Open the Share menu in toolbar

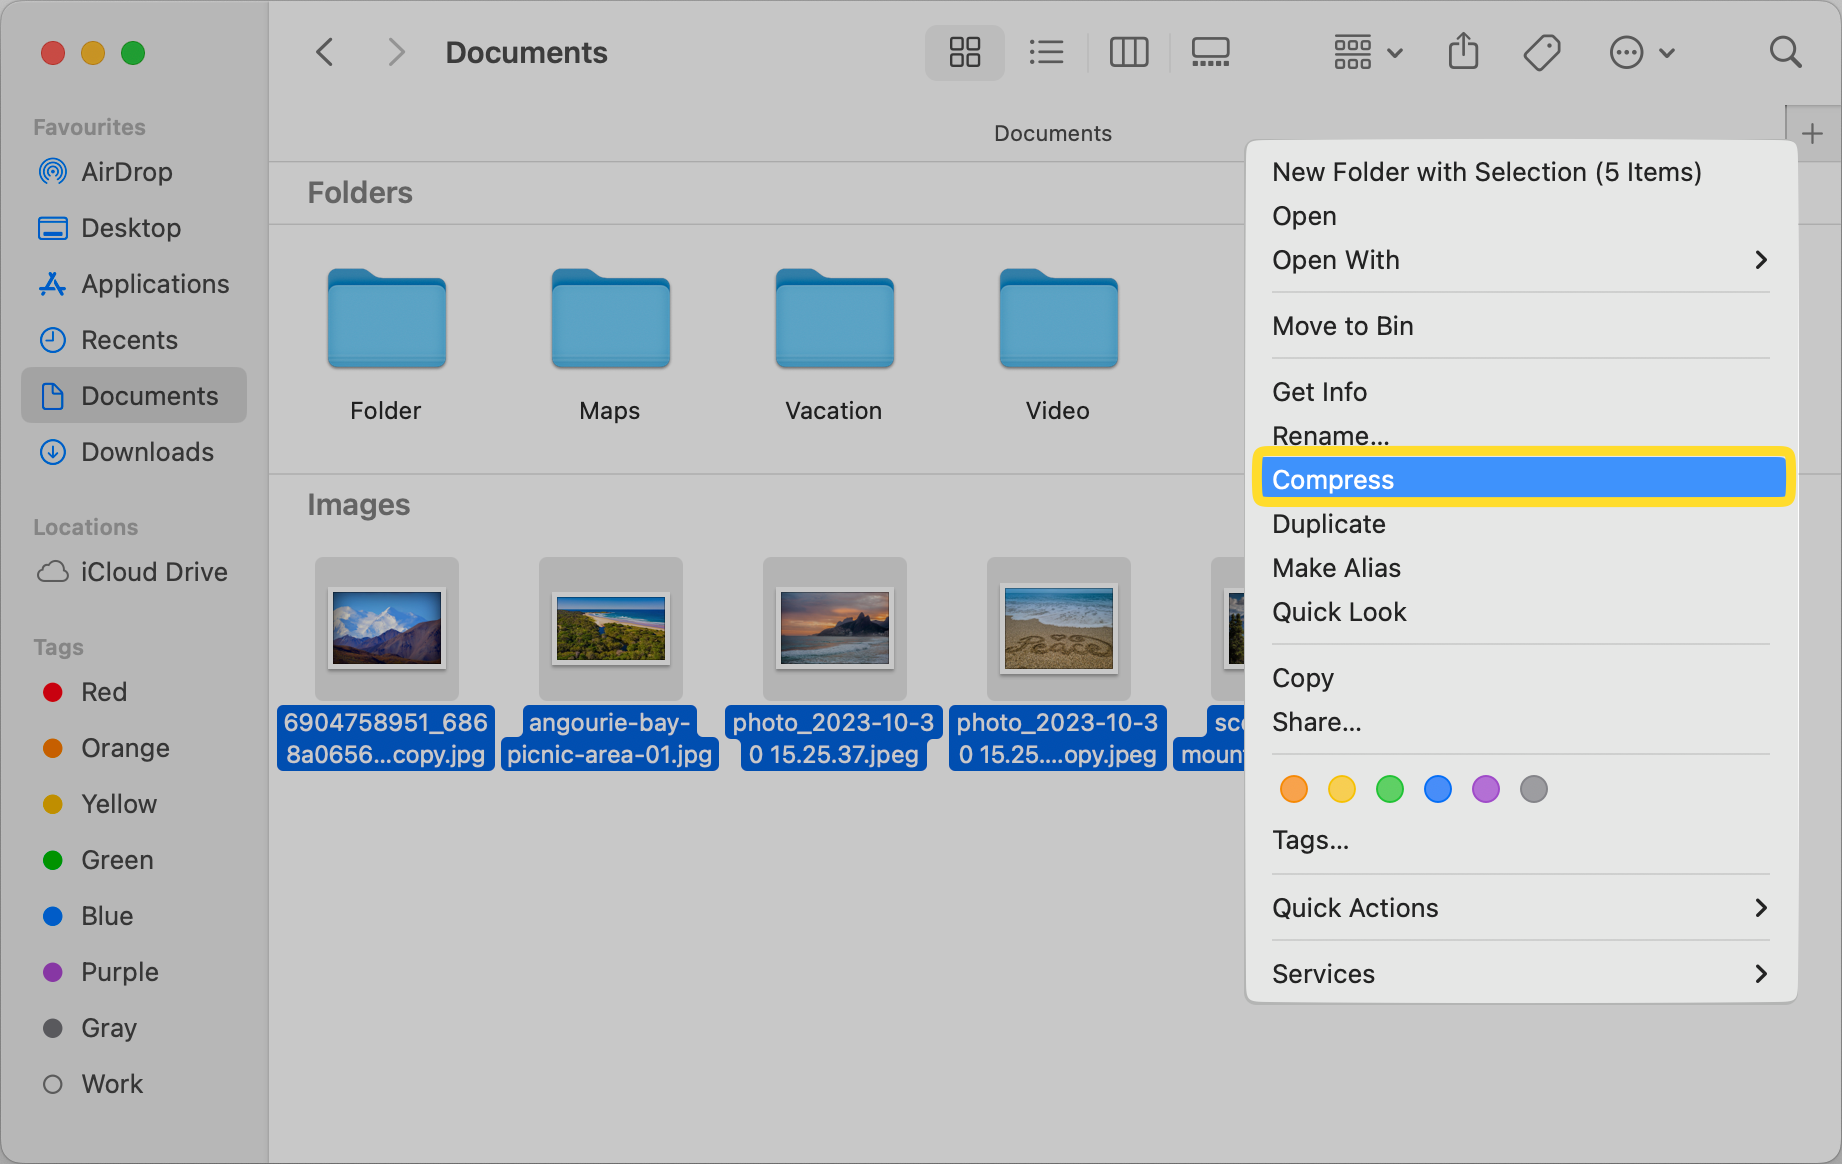(x=1463, y=52)
